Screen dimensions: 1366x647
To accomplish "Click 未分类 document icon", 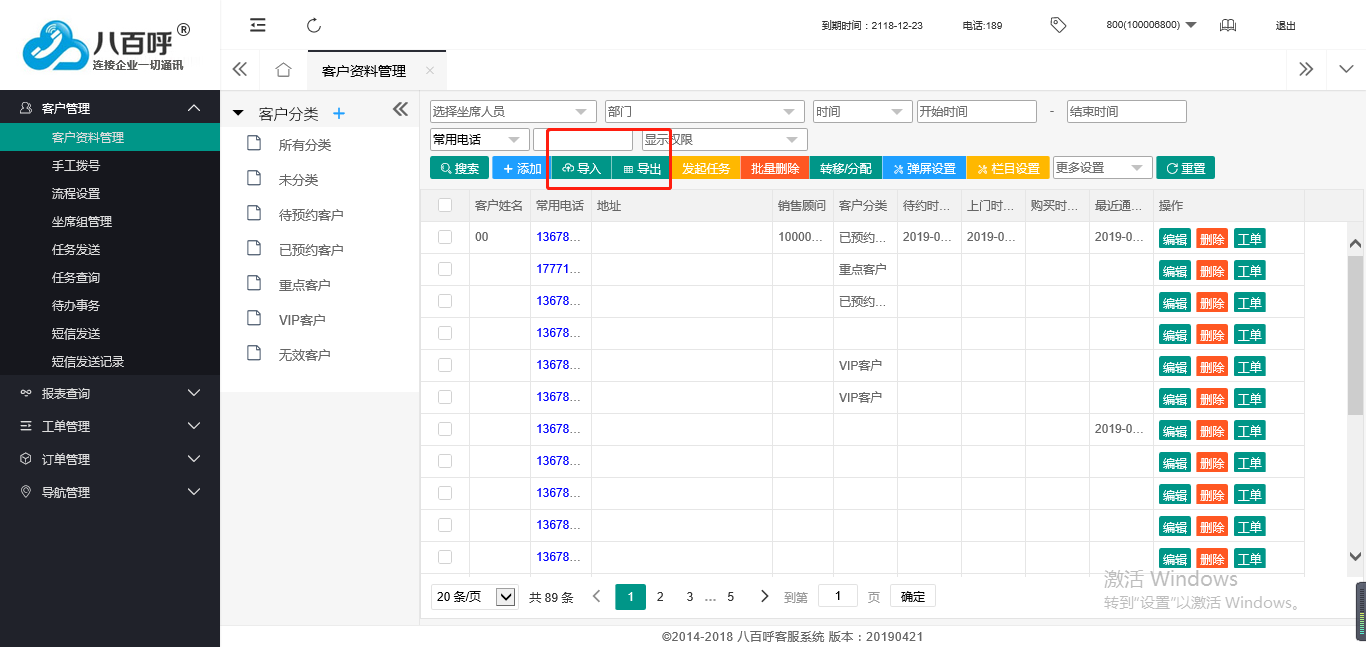I will (254, 179).
